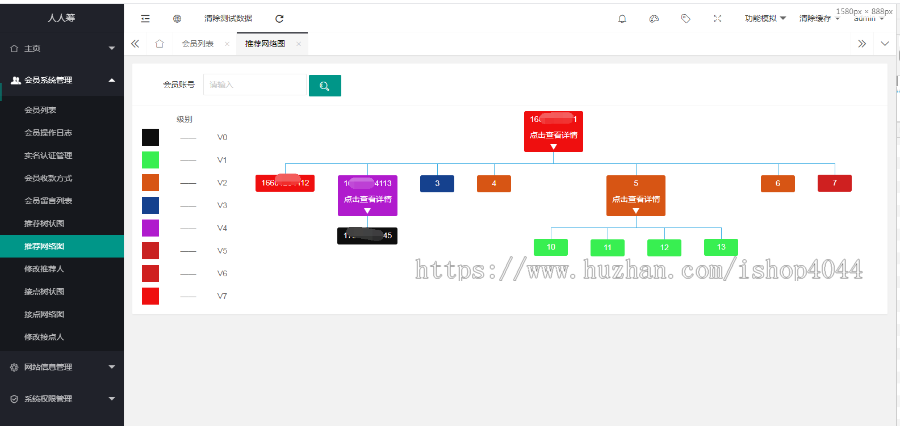Click the red node 7
This screenshot has height=426, width=900.
tap(835, 183)
